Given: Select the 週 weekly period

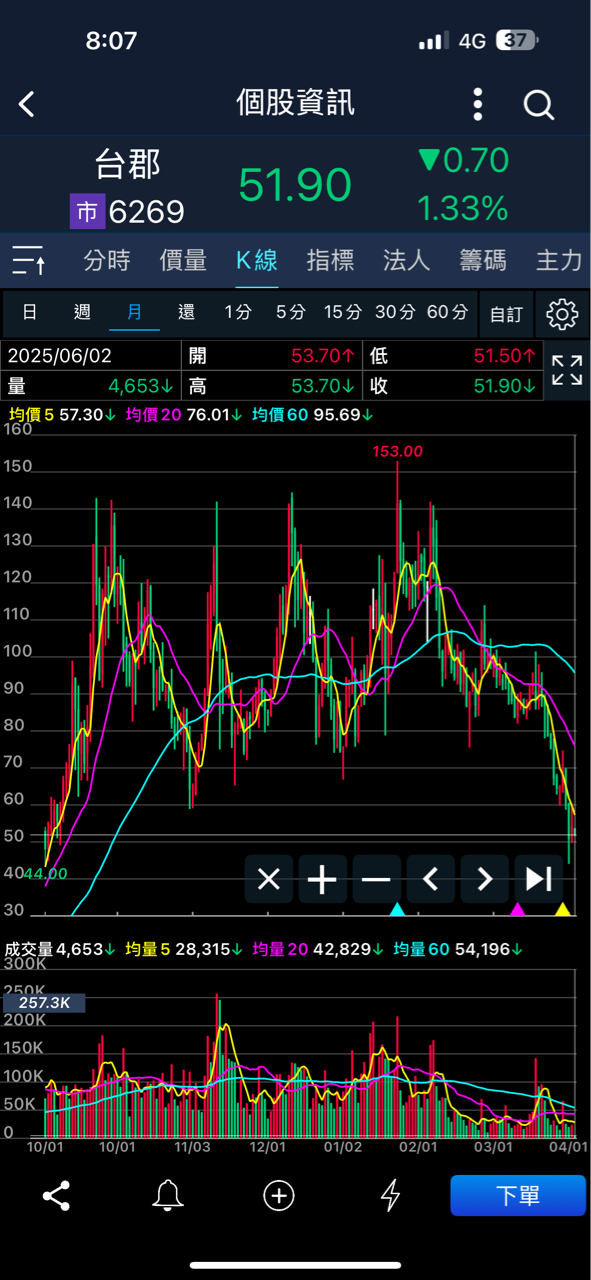Looking at the screenshot, I should [82, 313].
